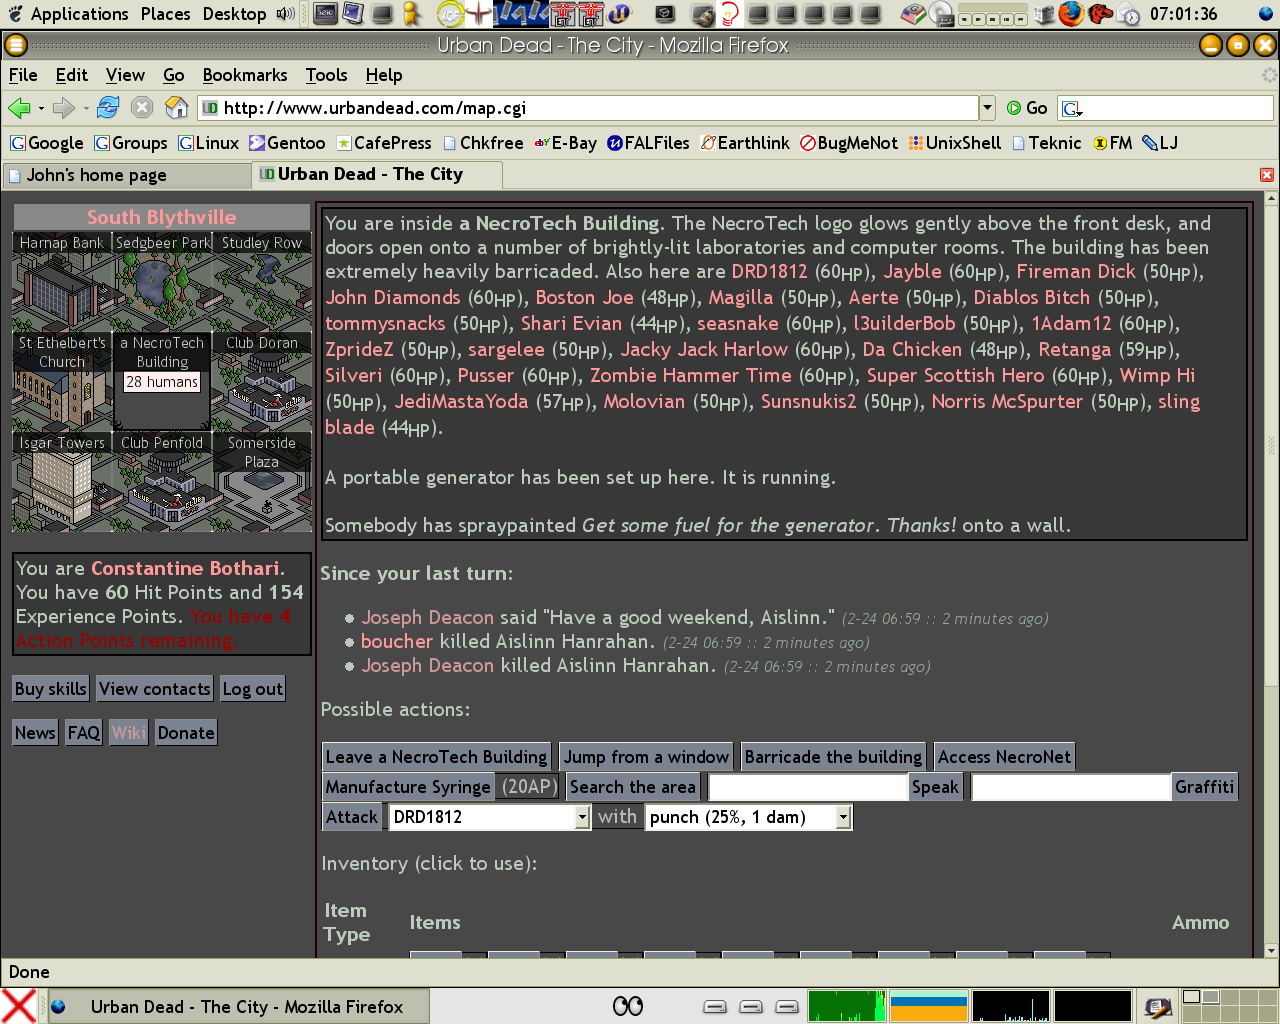Click the volume speaker icon in panel
Screen dimensions: 1280x1024
[x=286, y=14]
